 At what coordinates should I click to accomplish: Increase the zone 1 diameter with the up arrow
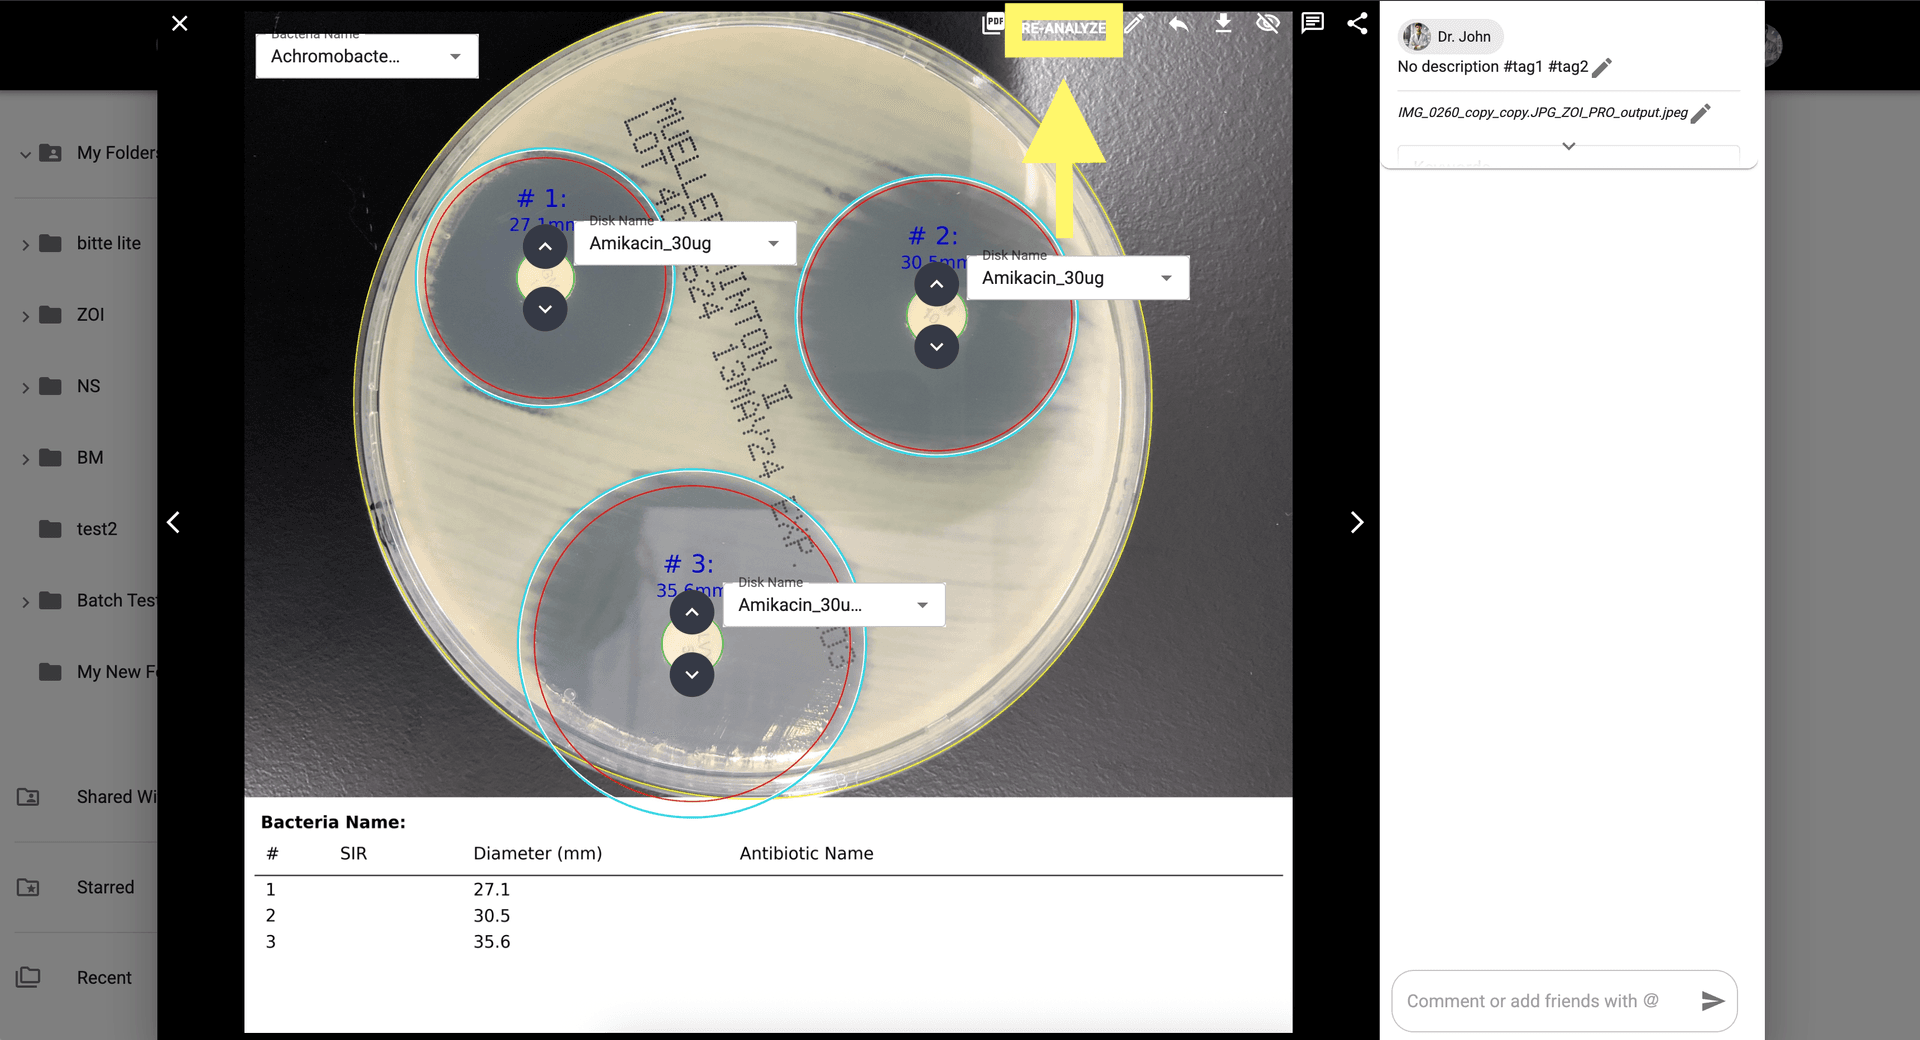(x=545, y=247)
